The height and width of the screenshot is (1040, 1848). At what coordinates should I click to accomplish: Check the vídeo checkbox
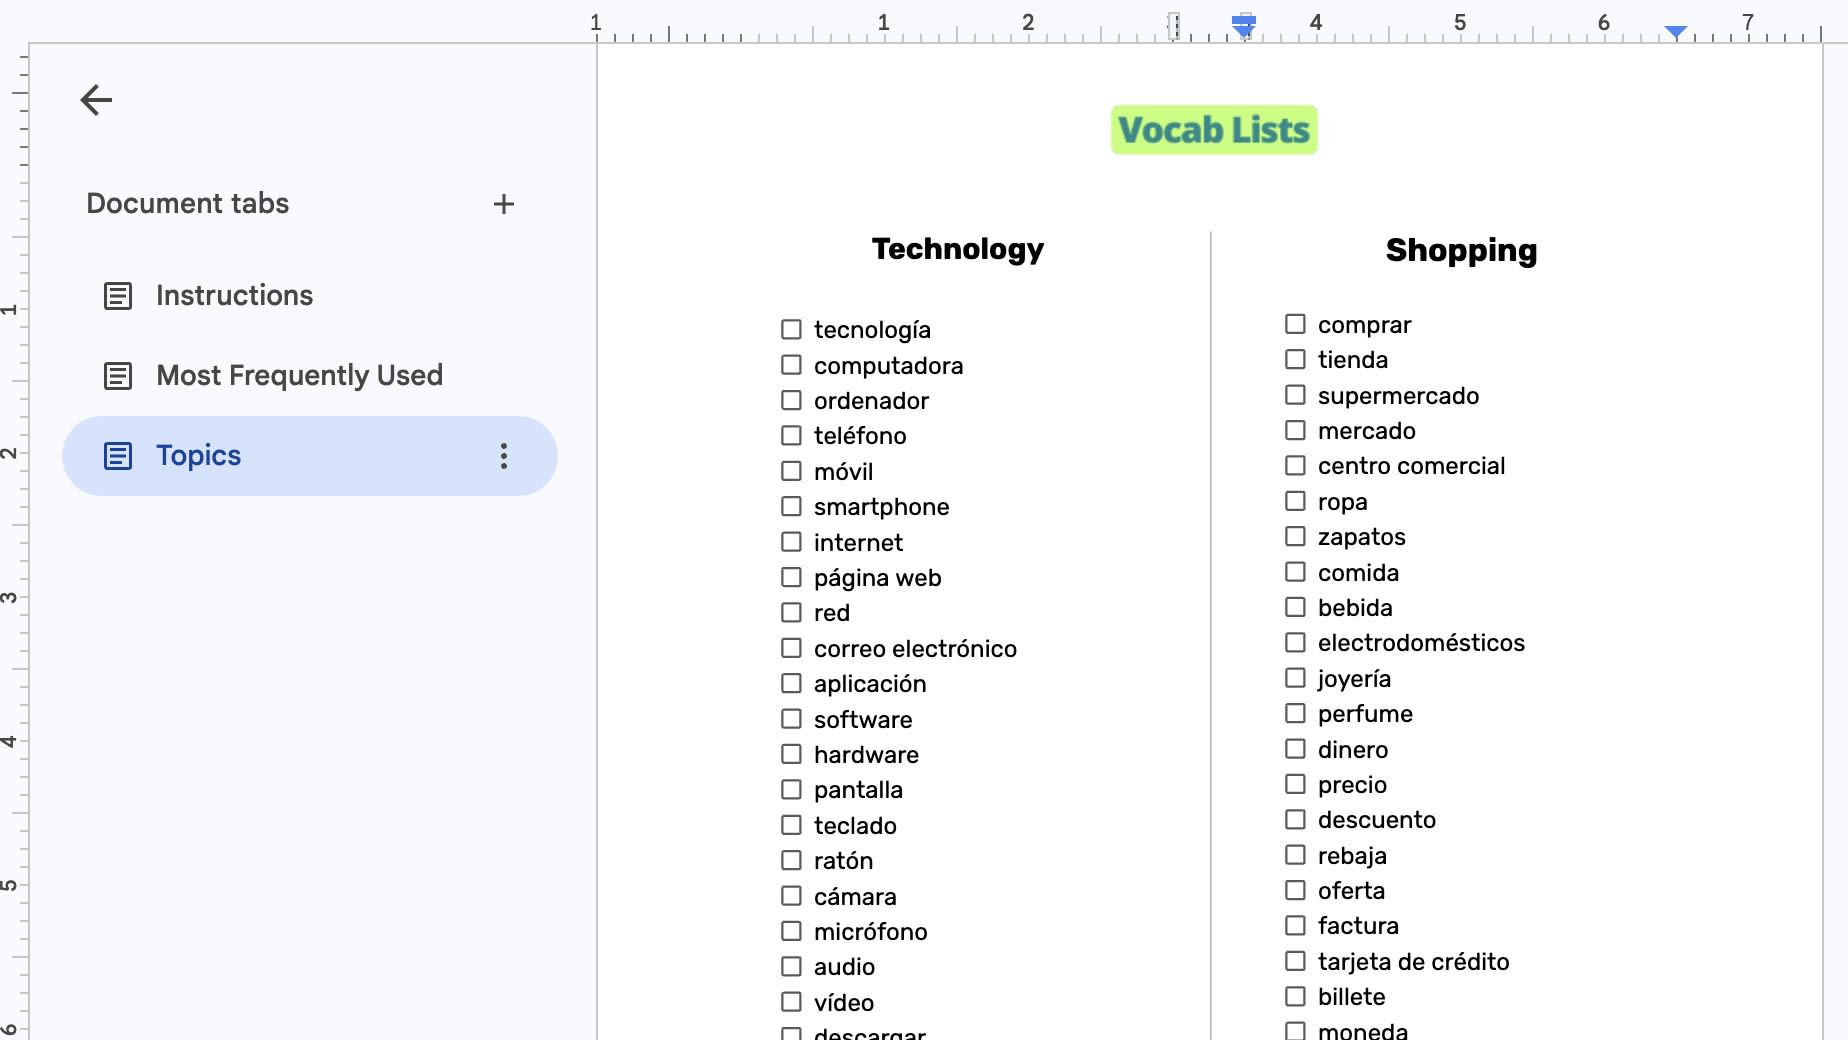[791, 1001]
